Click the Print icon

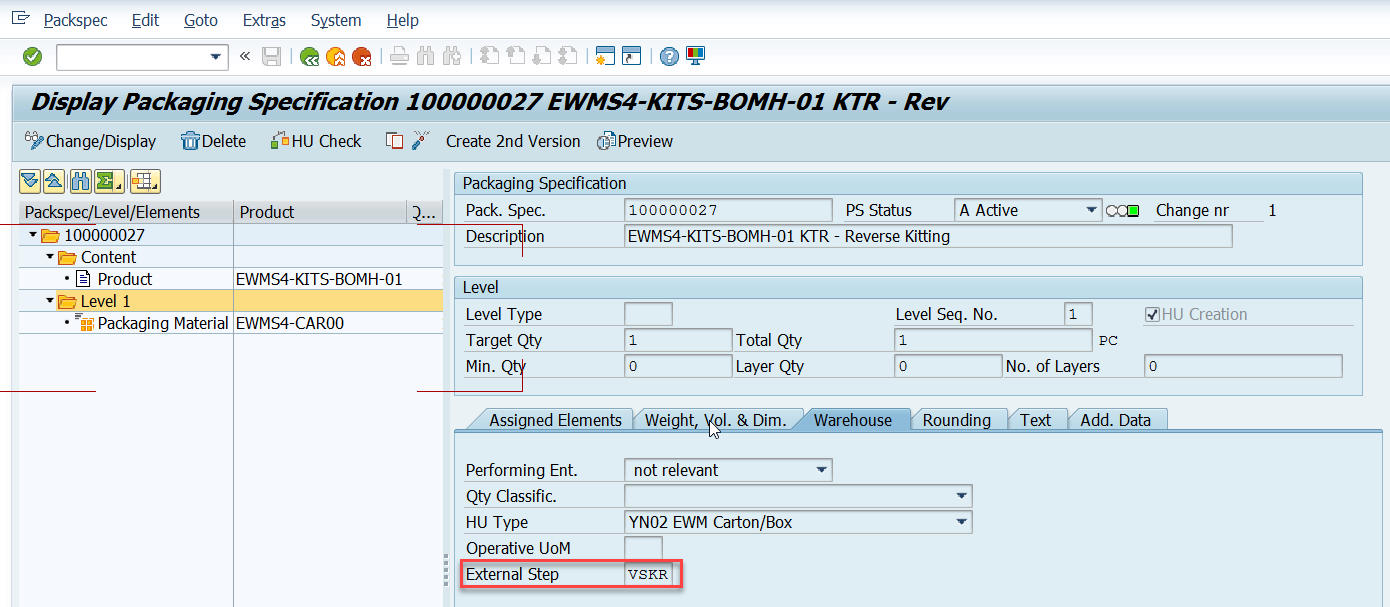[x=399, y=57]
